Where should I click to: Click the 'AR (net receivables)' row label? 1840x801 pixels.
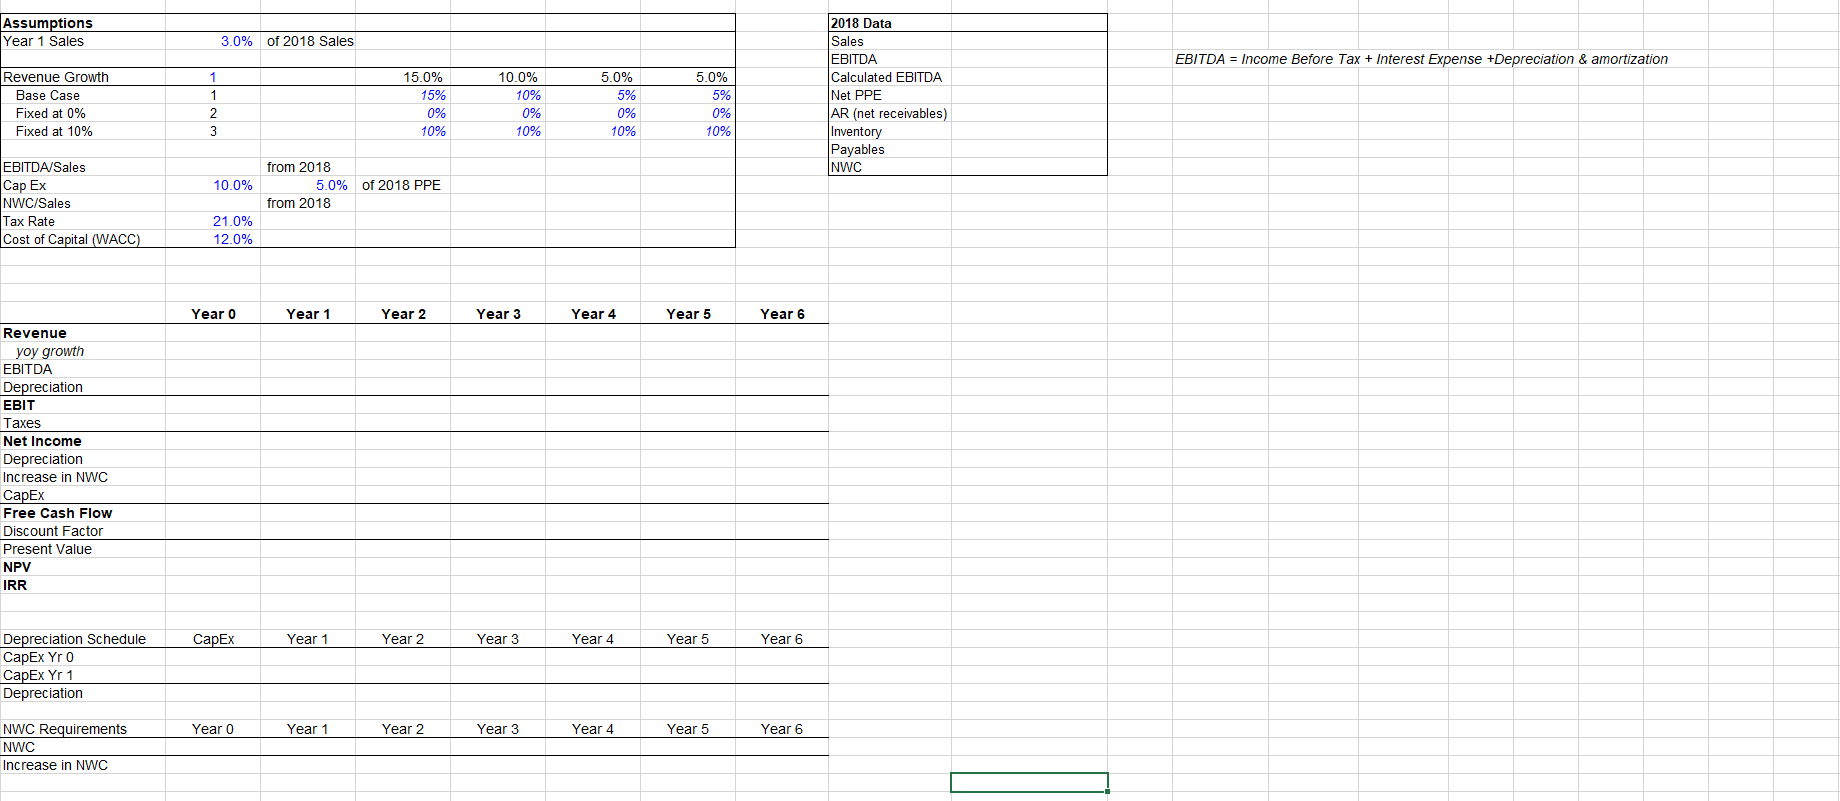tap(889, 113)
